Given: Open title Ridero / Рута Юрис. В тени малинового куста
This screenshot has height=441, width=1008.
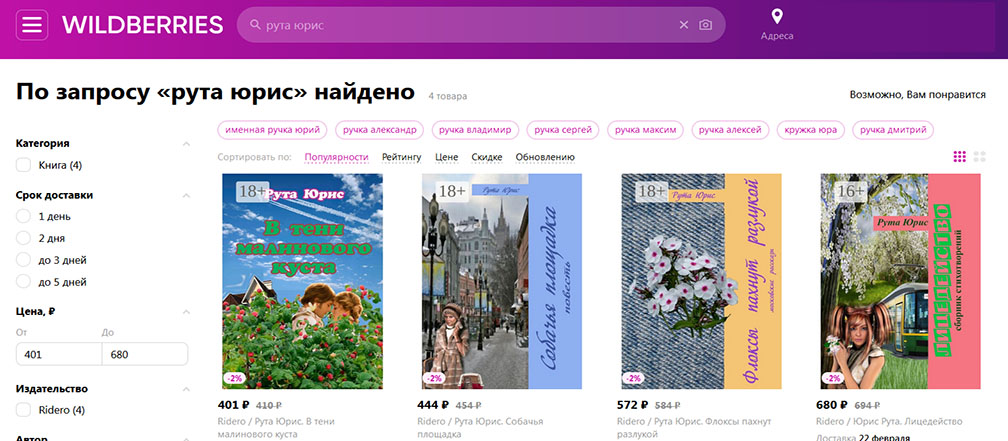Looking at the screenshot, I should tap(276, 428).
